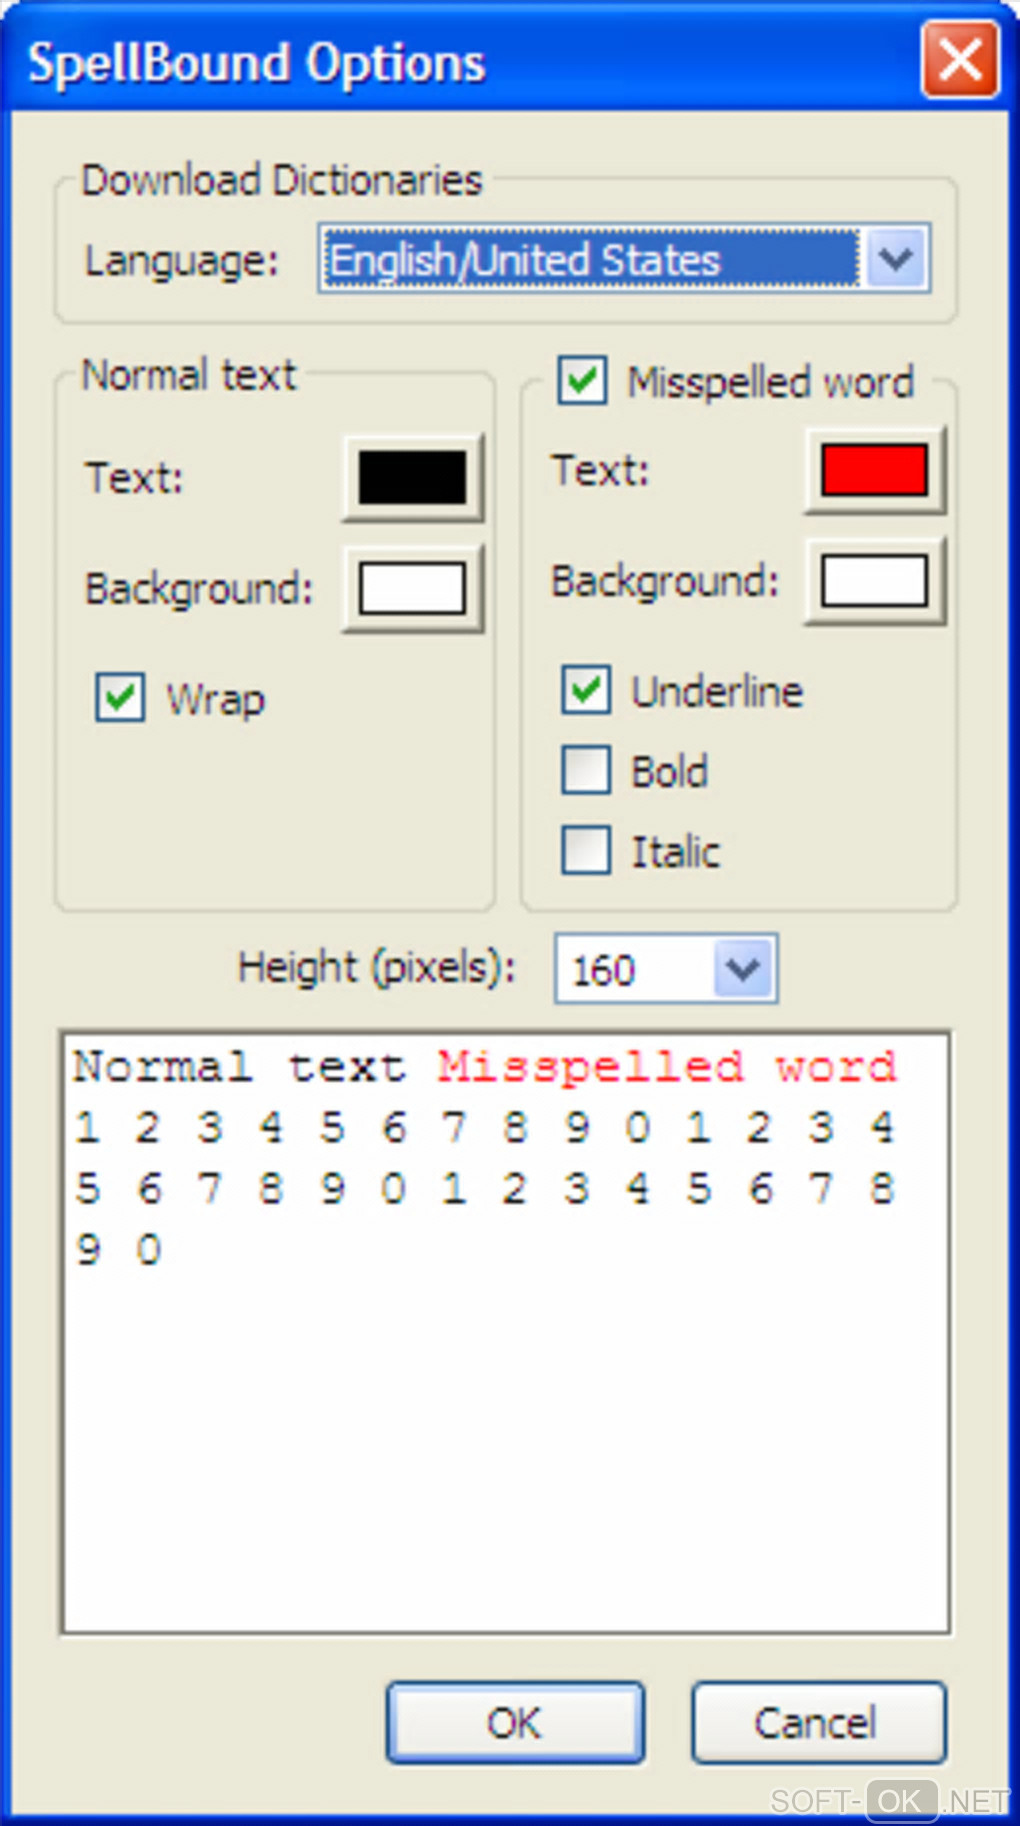
Task: Toggle the Wrap checkbox
Action: (x=120, y=697)
